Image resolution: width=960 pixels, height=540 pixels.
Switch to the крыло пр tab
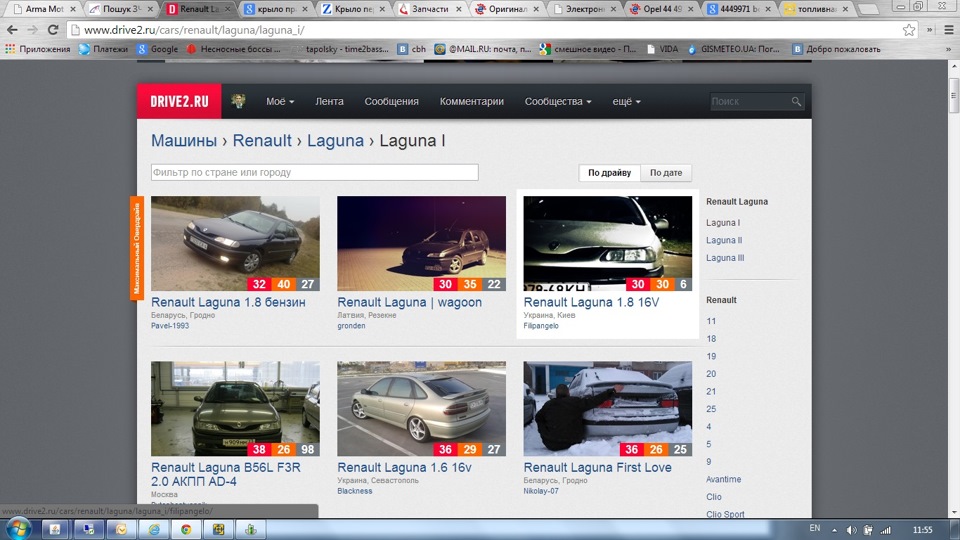point(276,9)
